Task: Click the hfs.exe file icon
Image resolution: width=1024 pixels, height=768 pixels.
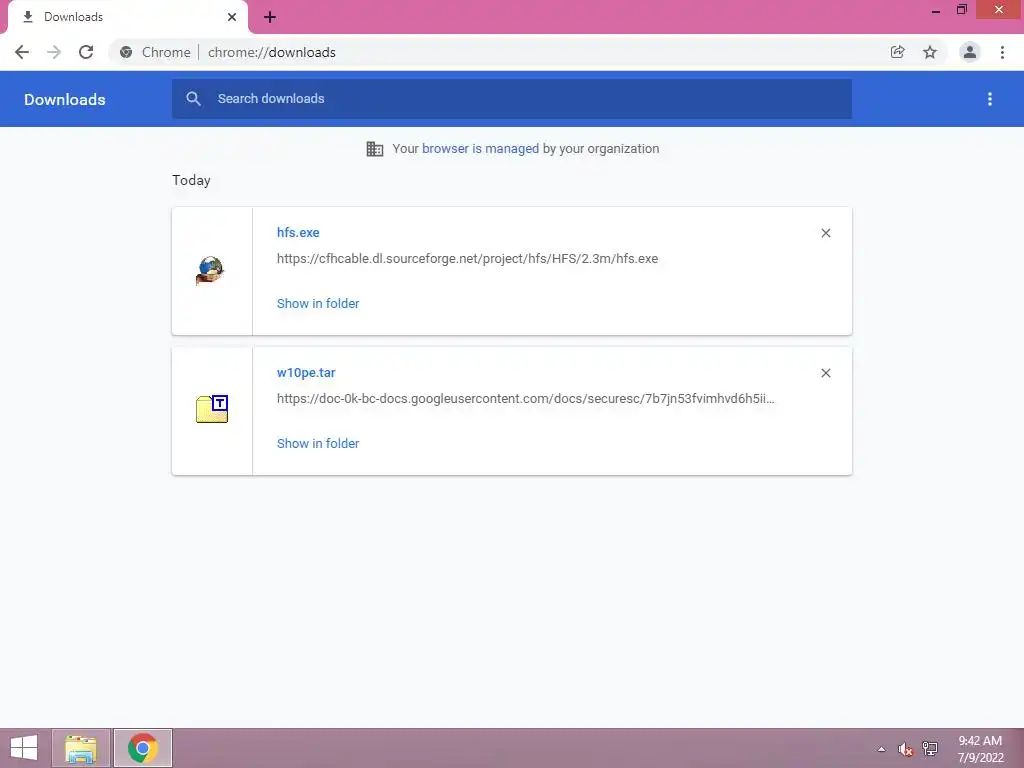Action: click(x=210, y=270)
